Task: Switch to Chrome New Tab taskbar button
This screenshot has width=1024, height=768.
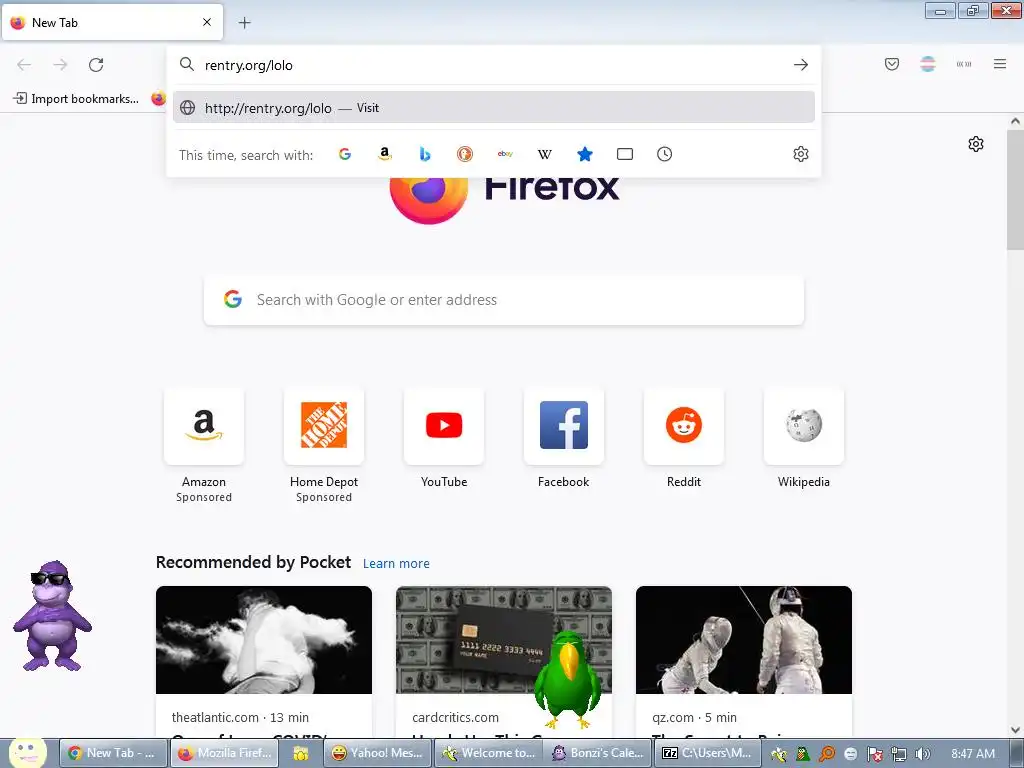Action: pos(114,753)
